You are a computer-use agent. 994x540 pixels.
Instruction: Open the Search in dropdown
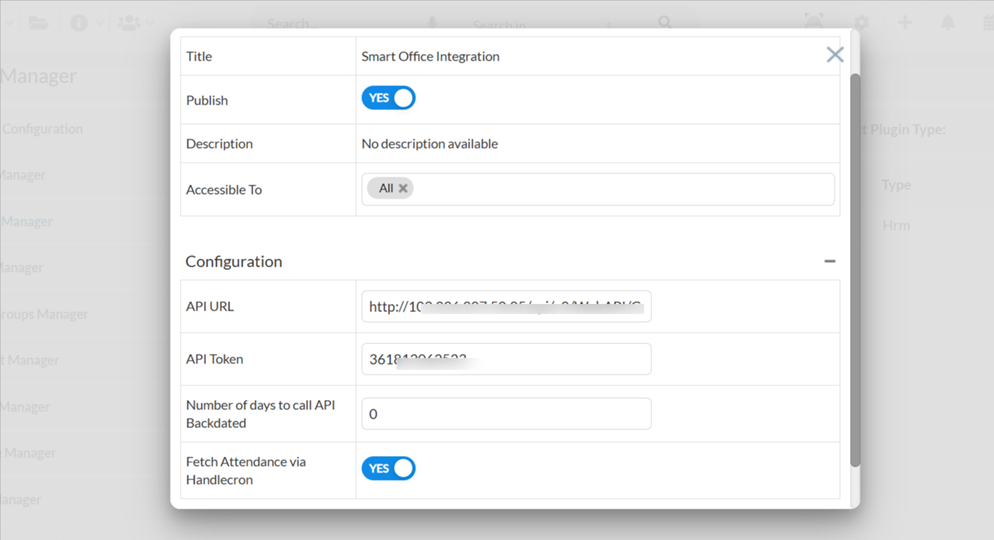(542, 25)
